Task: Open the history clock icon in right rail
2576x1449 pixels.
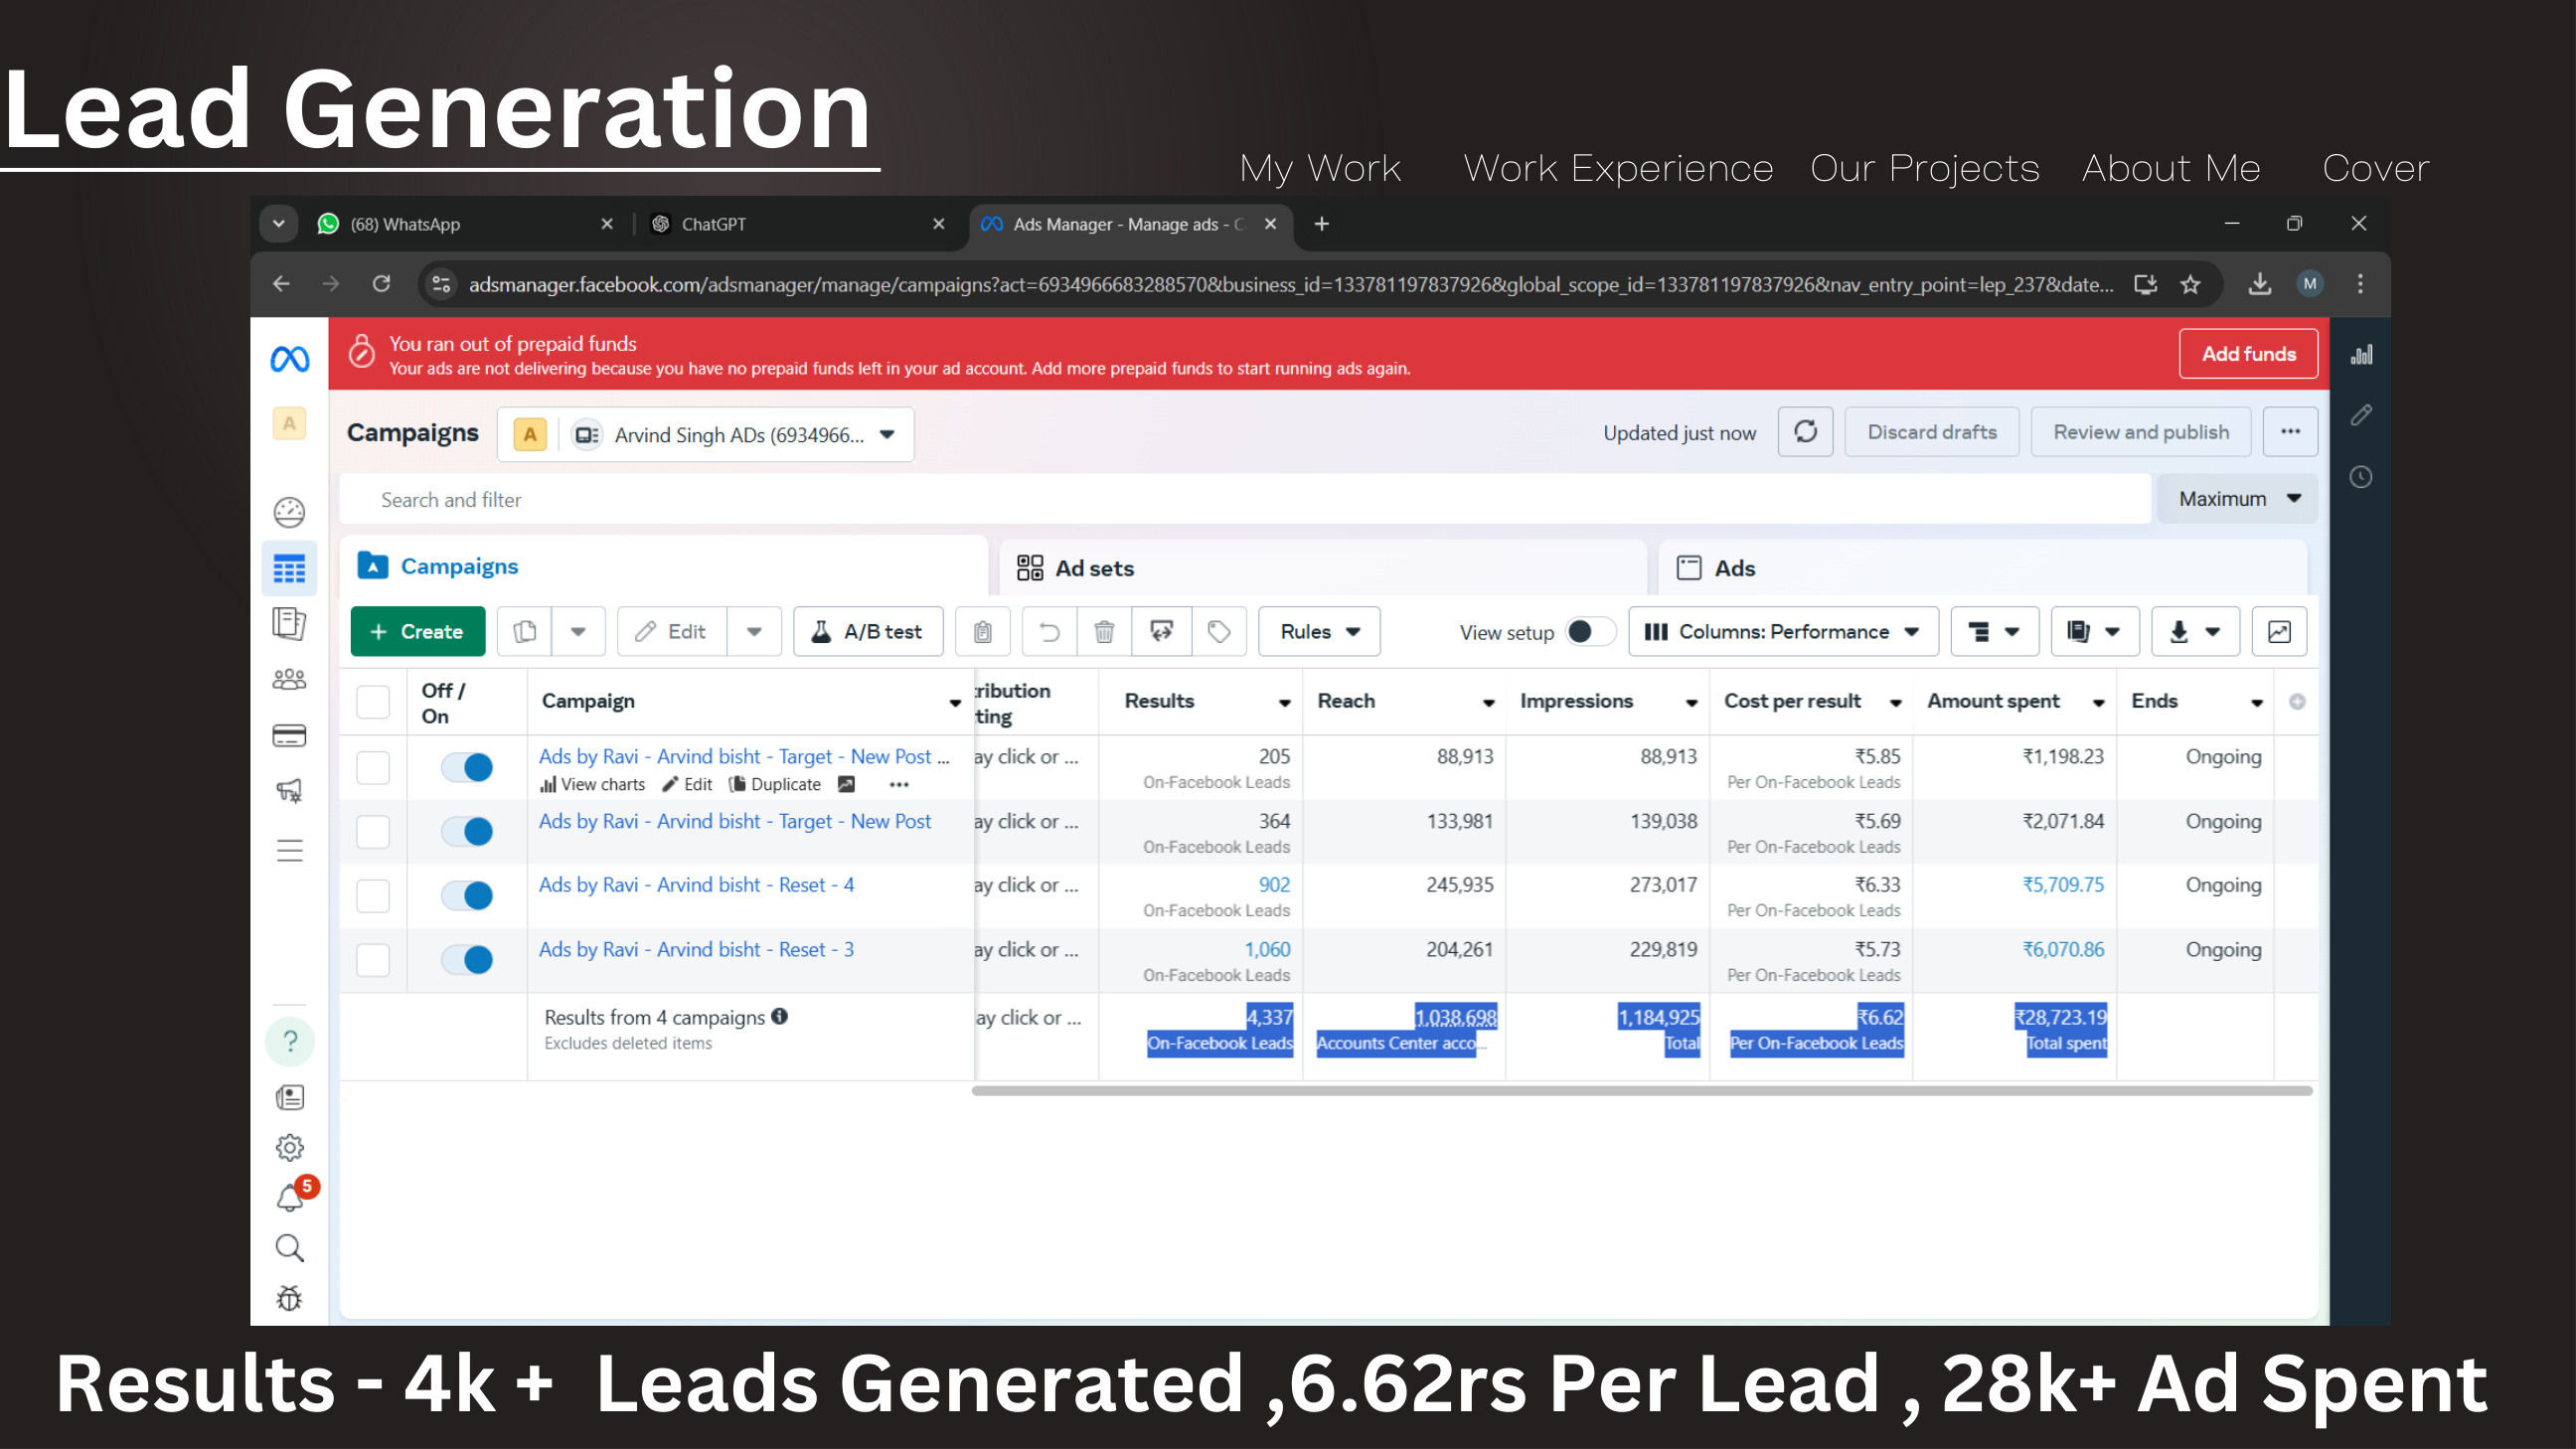Action: (x=2360, y=477)
